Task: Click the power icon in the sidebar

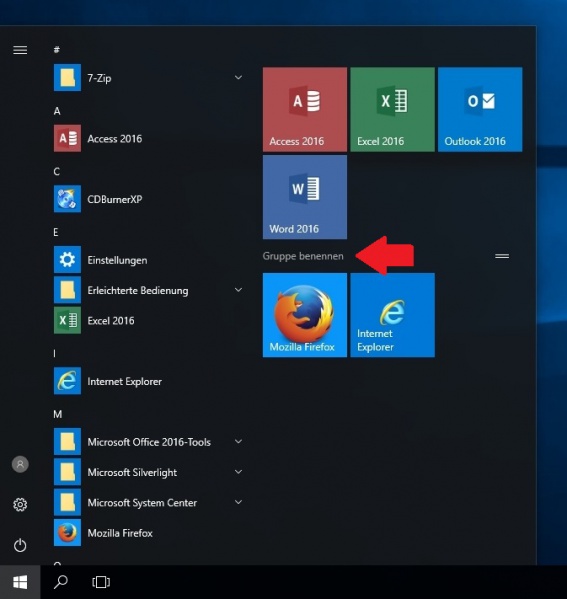Action: [x=20, y=545]
